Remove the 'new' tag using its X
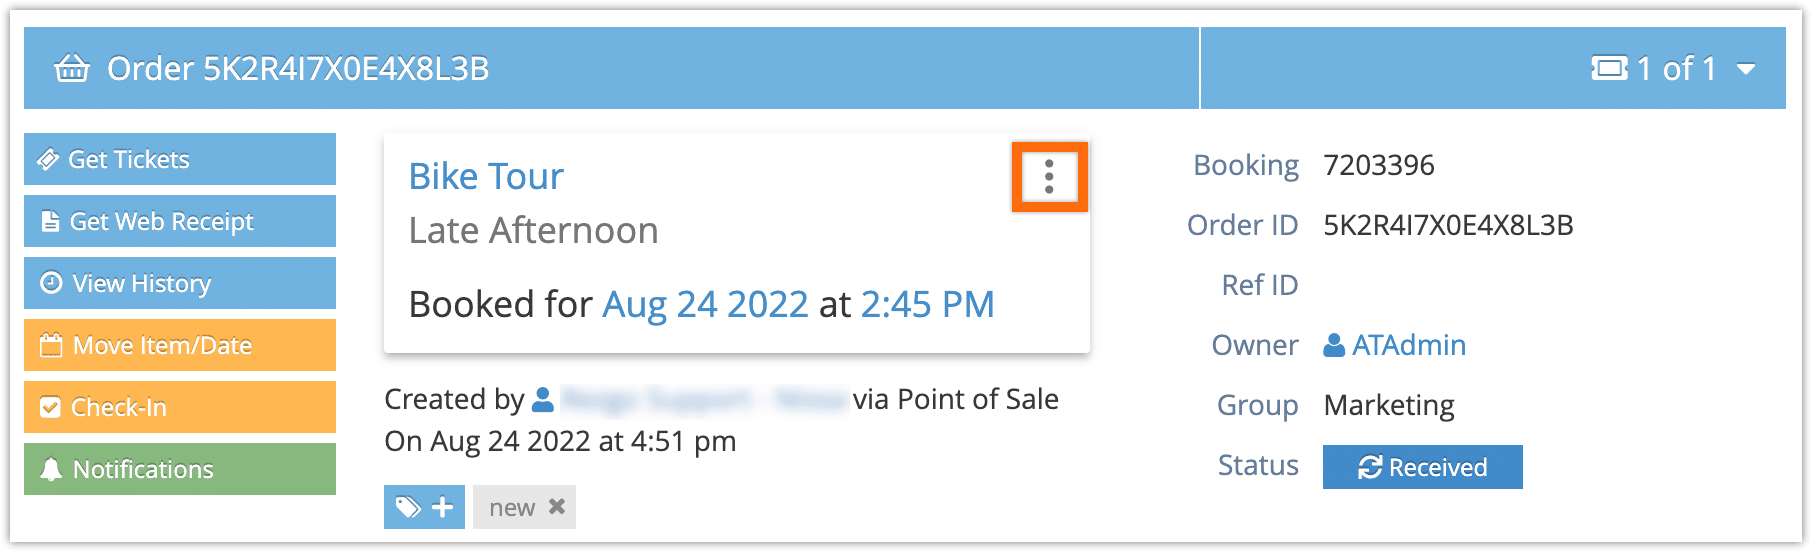The width and height of the screenshot is (1812, 552). pyautogui.click(x=557, y=507)
